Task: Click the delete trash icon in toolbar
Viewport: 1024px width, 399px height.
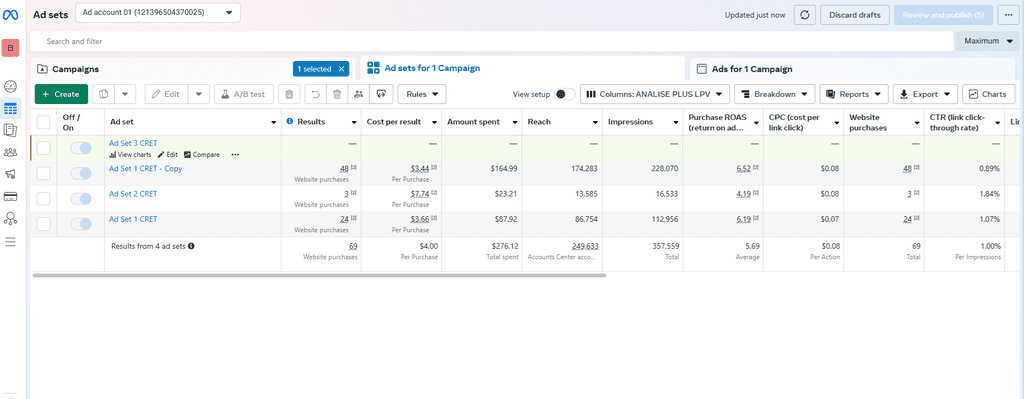Action: [x=337, y=94]
